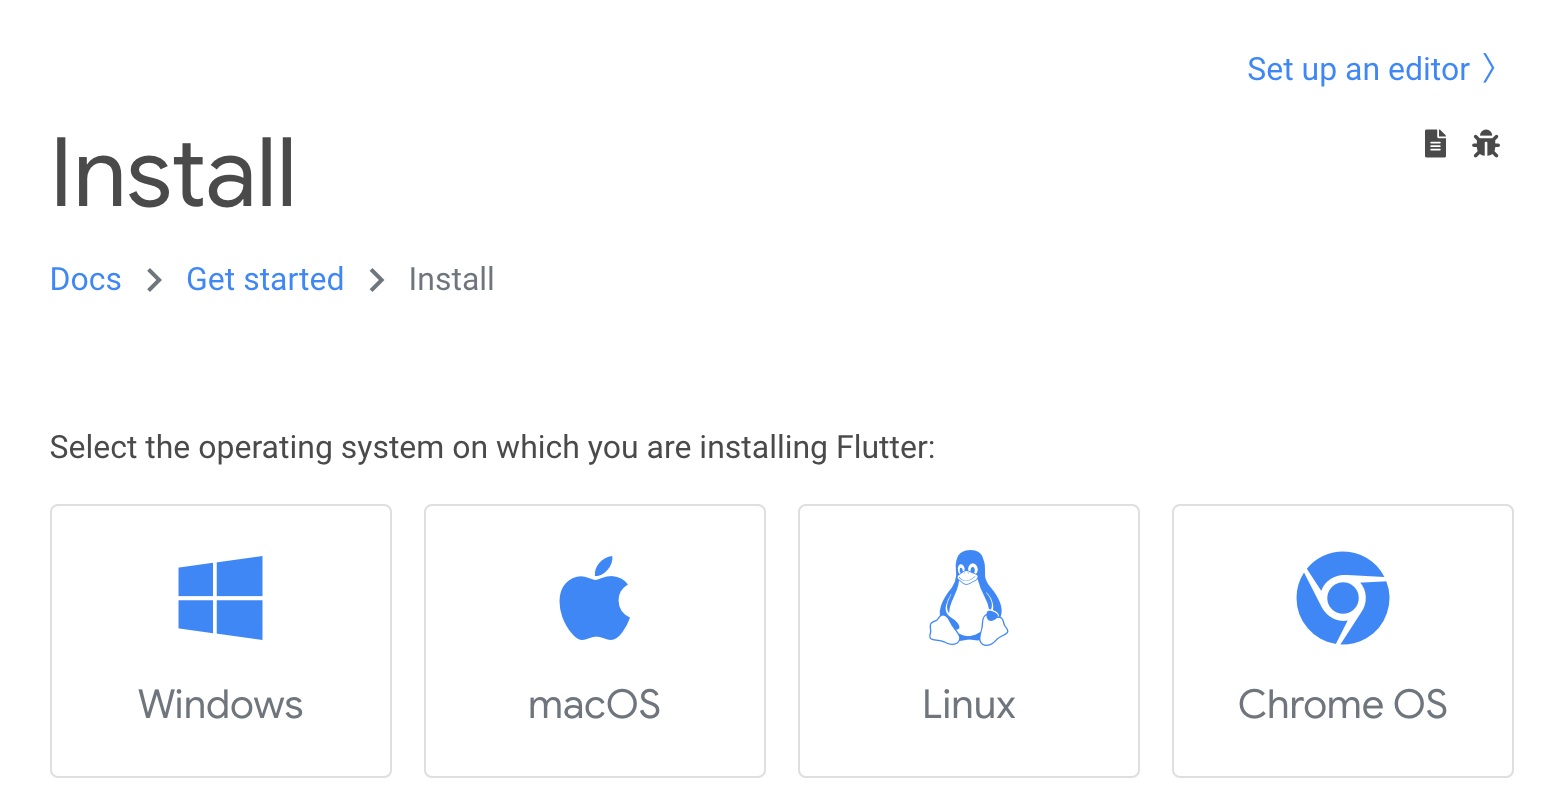This screenshot has height=812, width=1568.
Task: Pick the Linux label text
Action: [x=968, y=705]
